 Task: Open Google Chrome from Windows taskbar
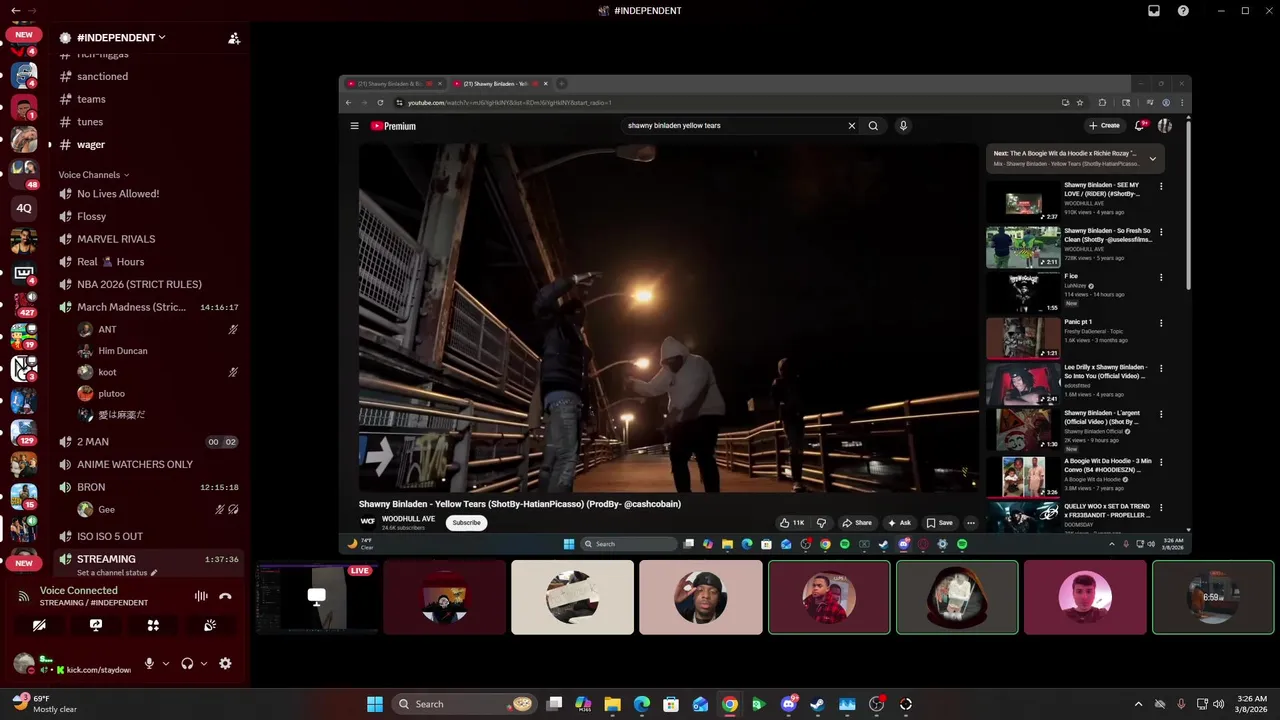[730, 704]
